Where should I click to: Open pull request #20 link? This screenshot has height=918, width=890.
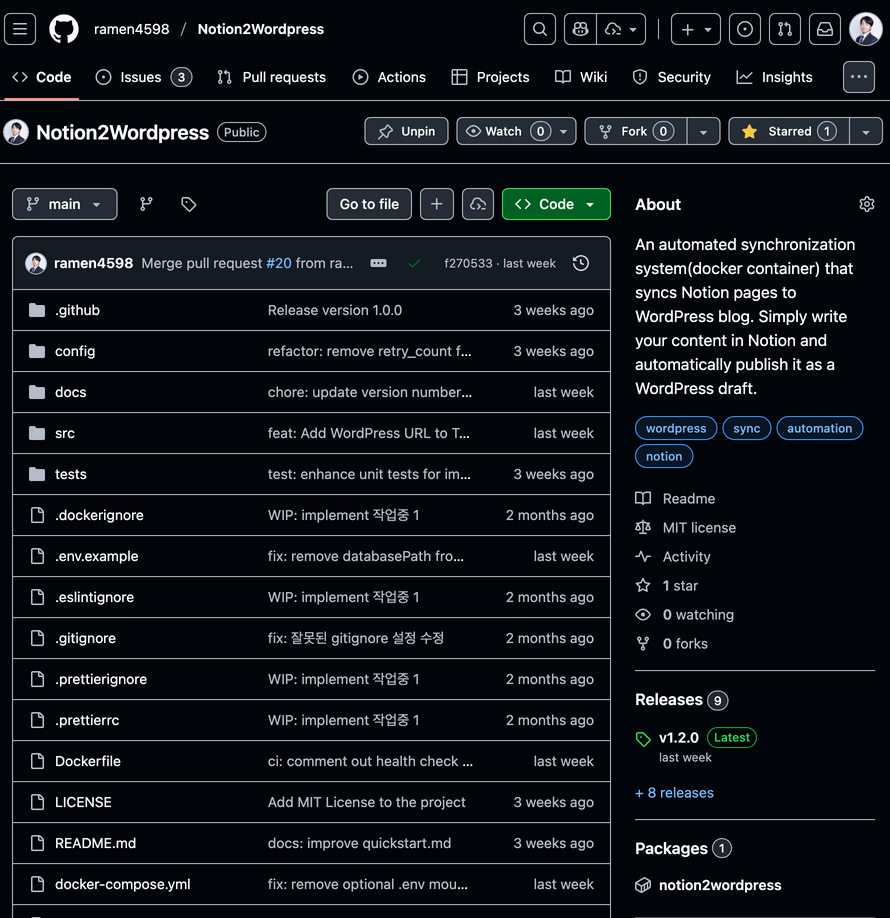(279, 263)
